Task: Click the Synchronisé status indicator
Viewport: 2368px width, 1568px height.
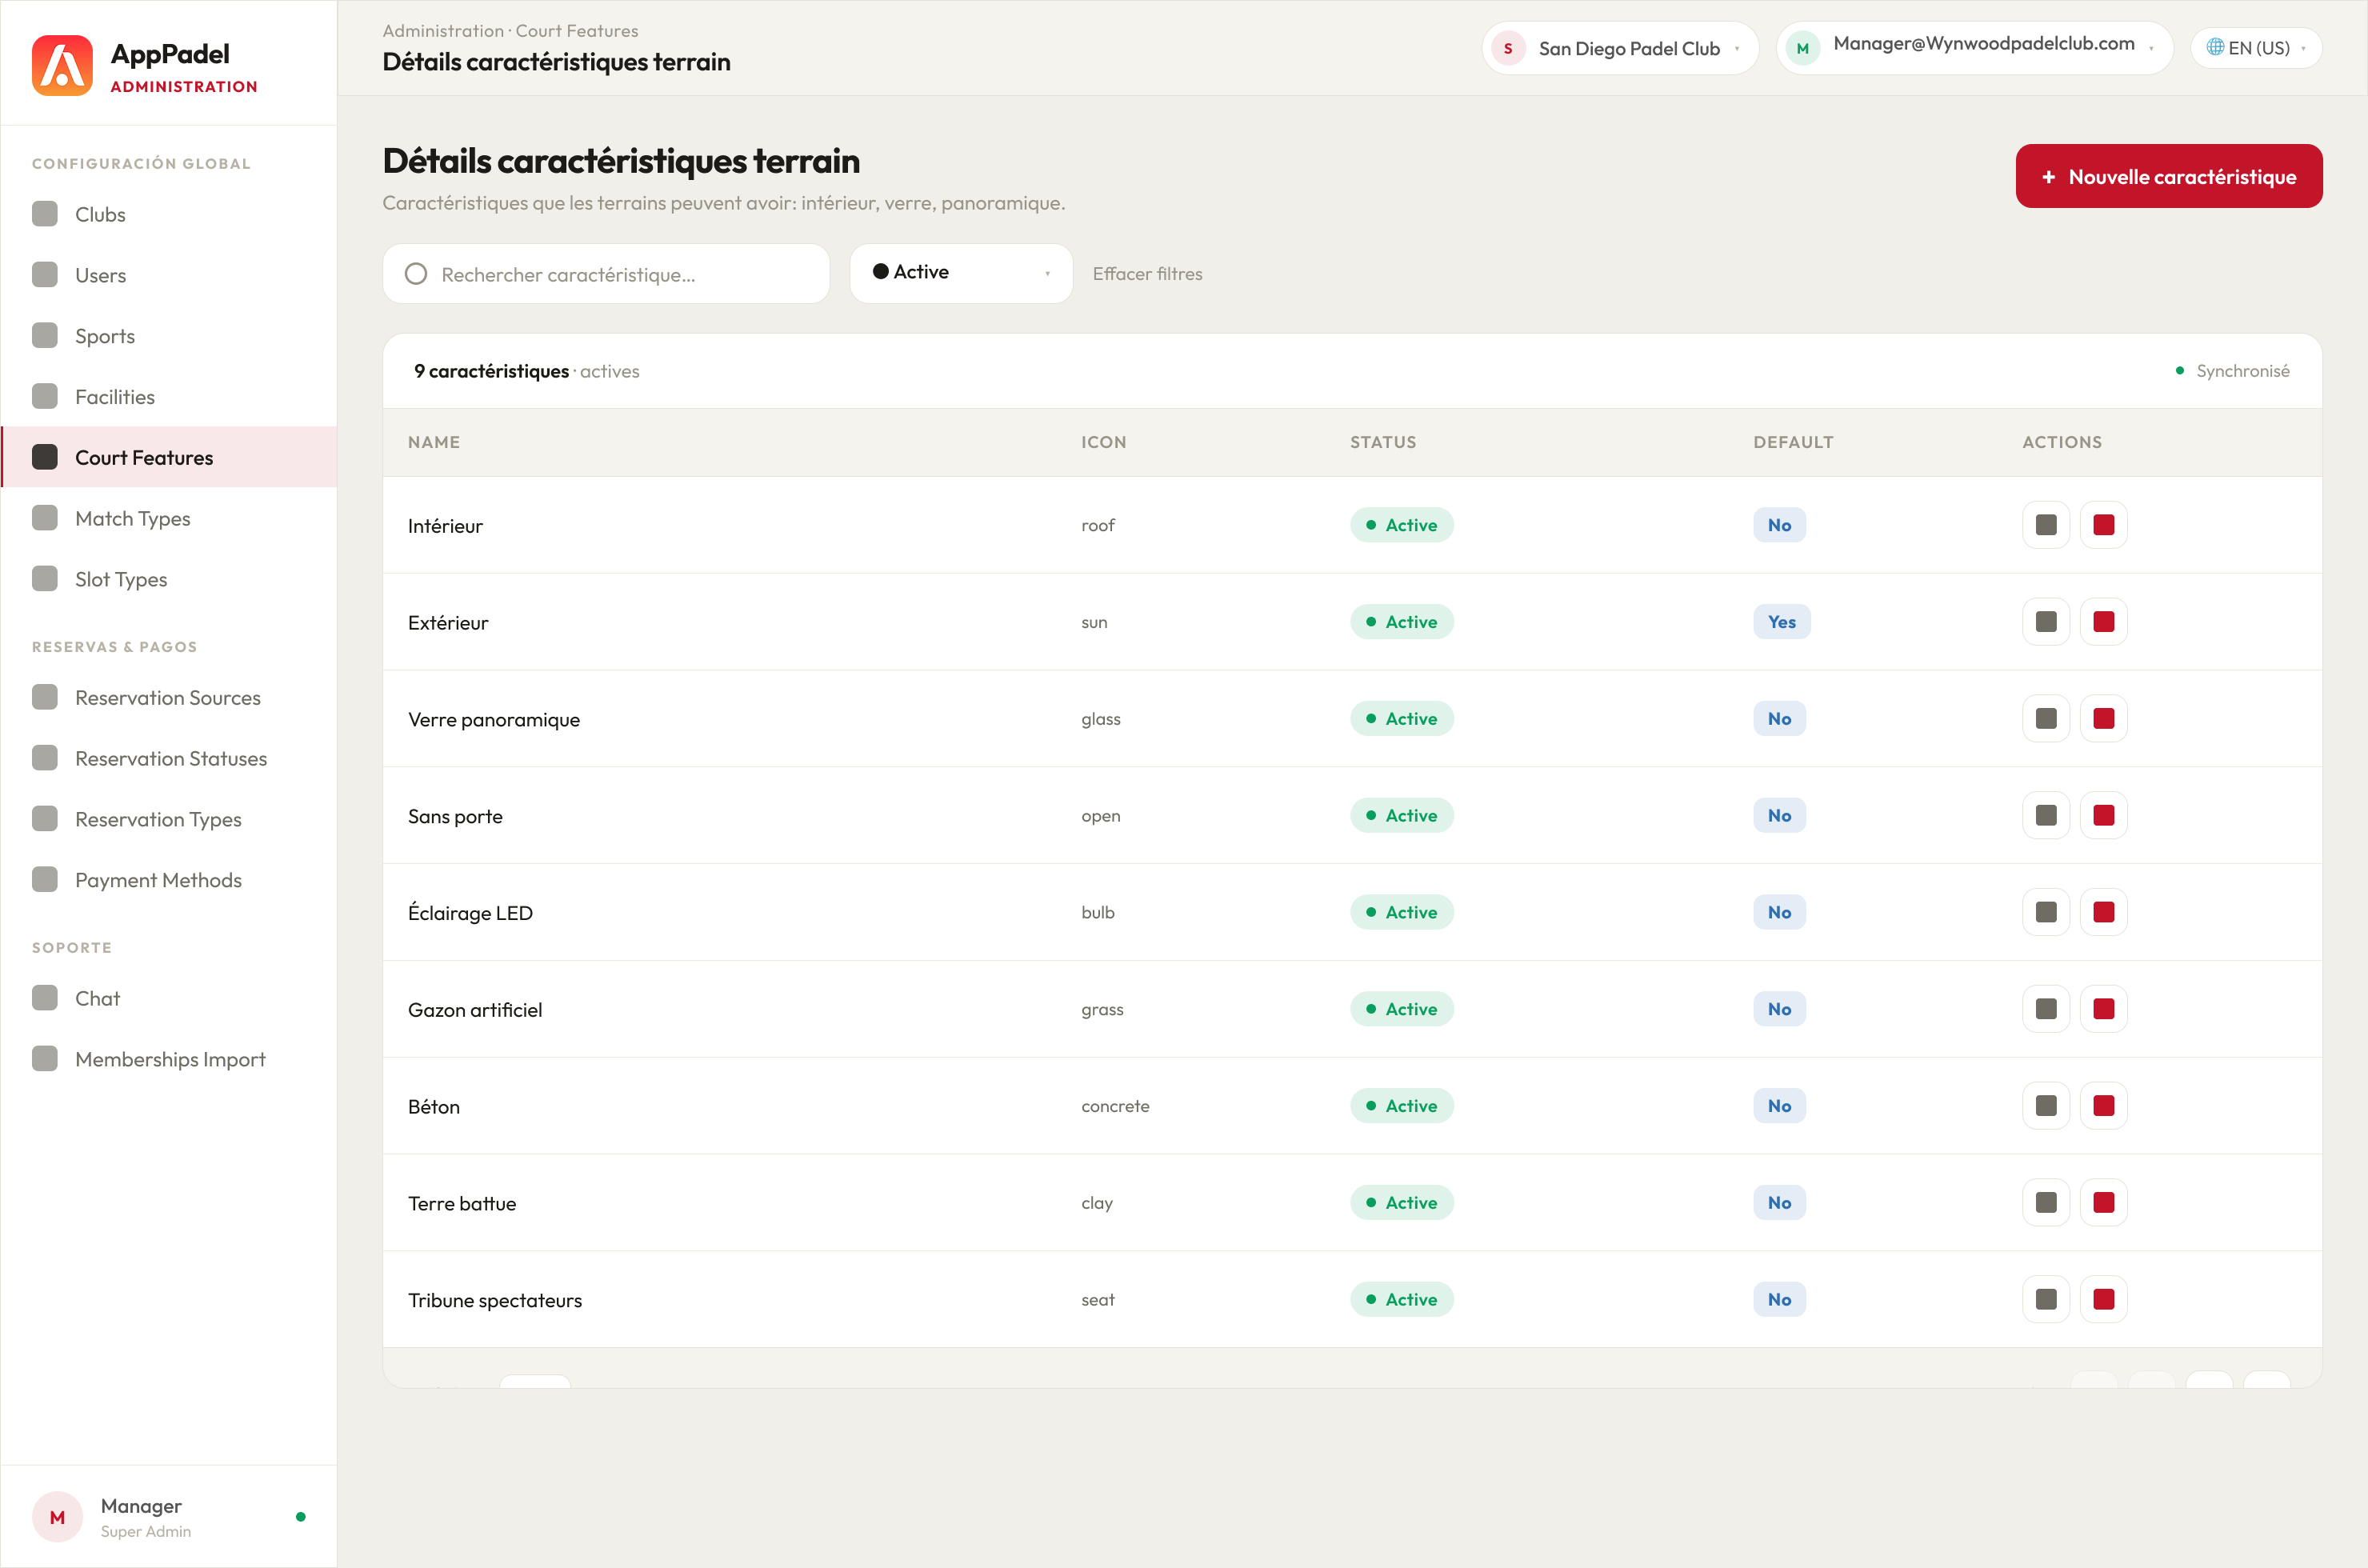Action: [2233, 371]
